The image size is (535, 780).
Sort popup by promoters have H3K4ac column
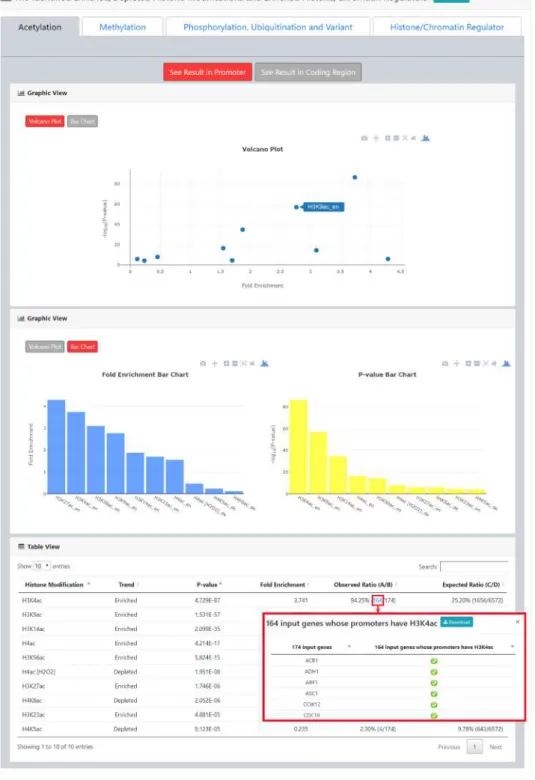(434, 647)
